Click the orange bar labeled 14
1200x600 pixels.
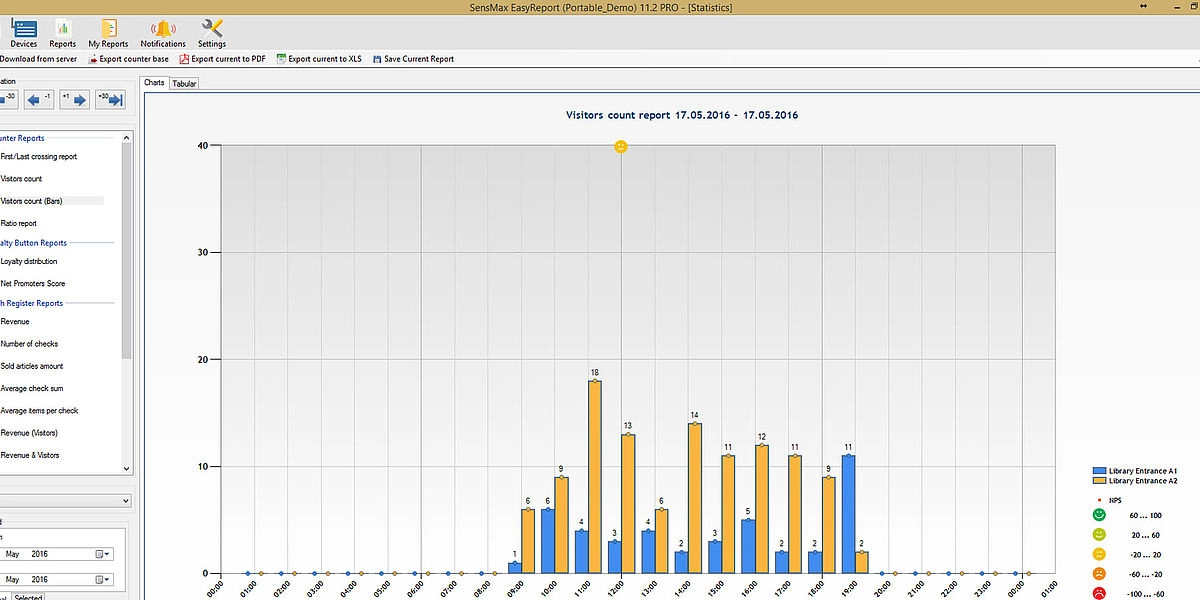pos(695,498)
